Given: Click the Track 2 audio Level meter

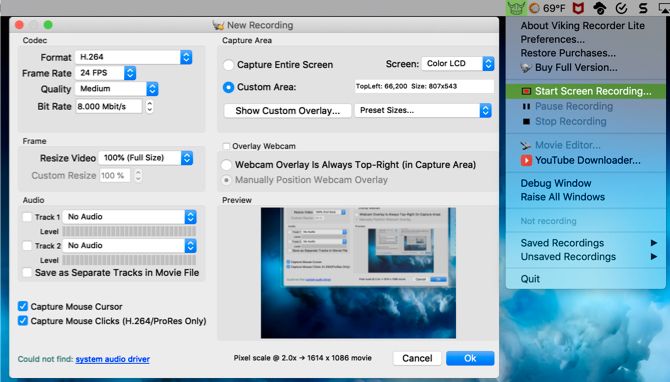Looking at the screenshot, I should [129, 260].
